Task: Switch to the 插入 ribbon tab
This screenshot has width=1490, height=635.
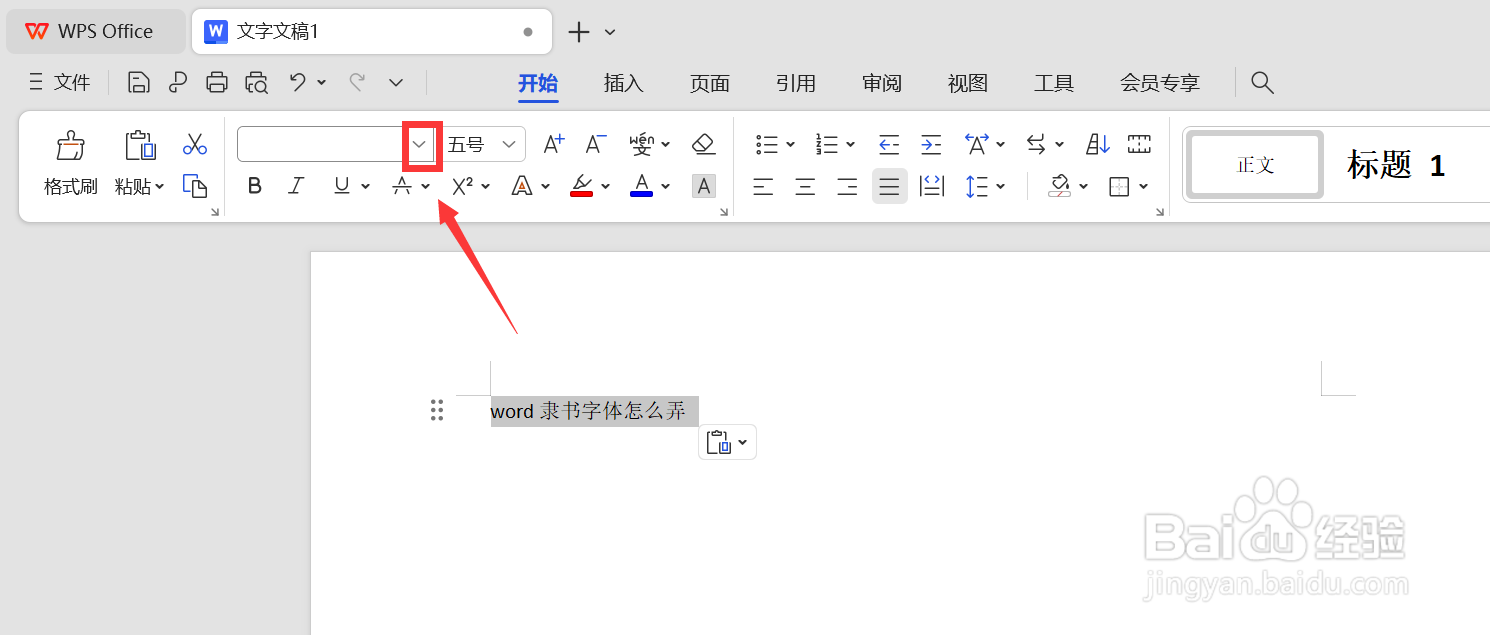Action: coord(623,82)
